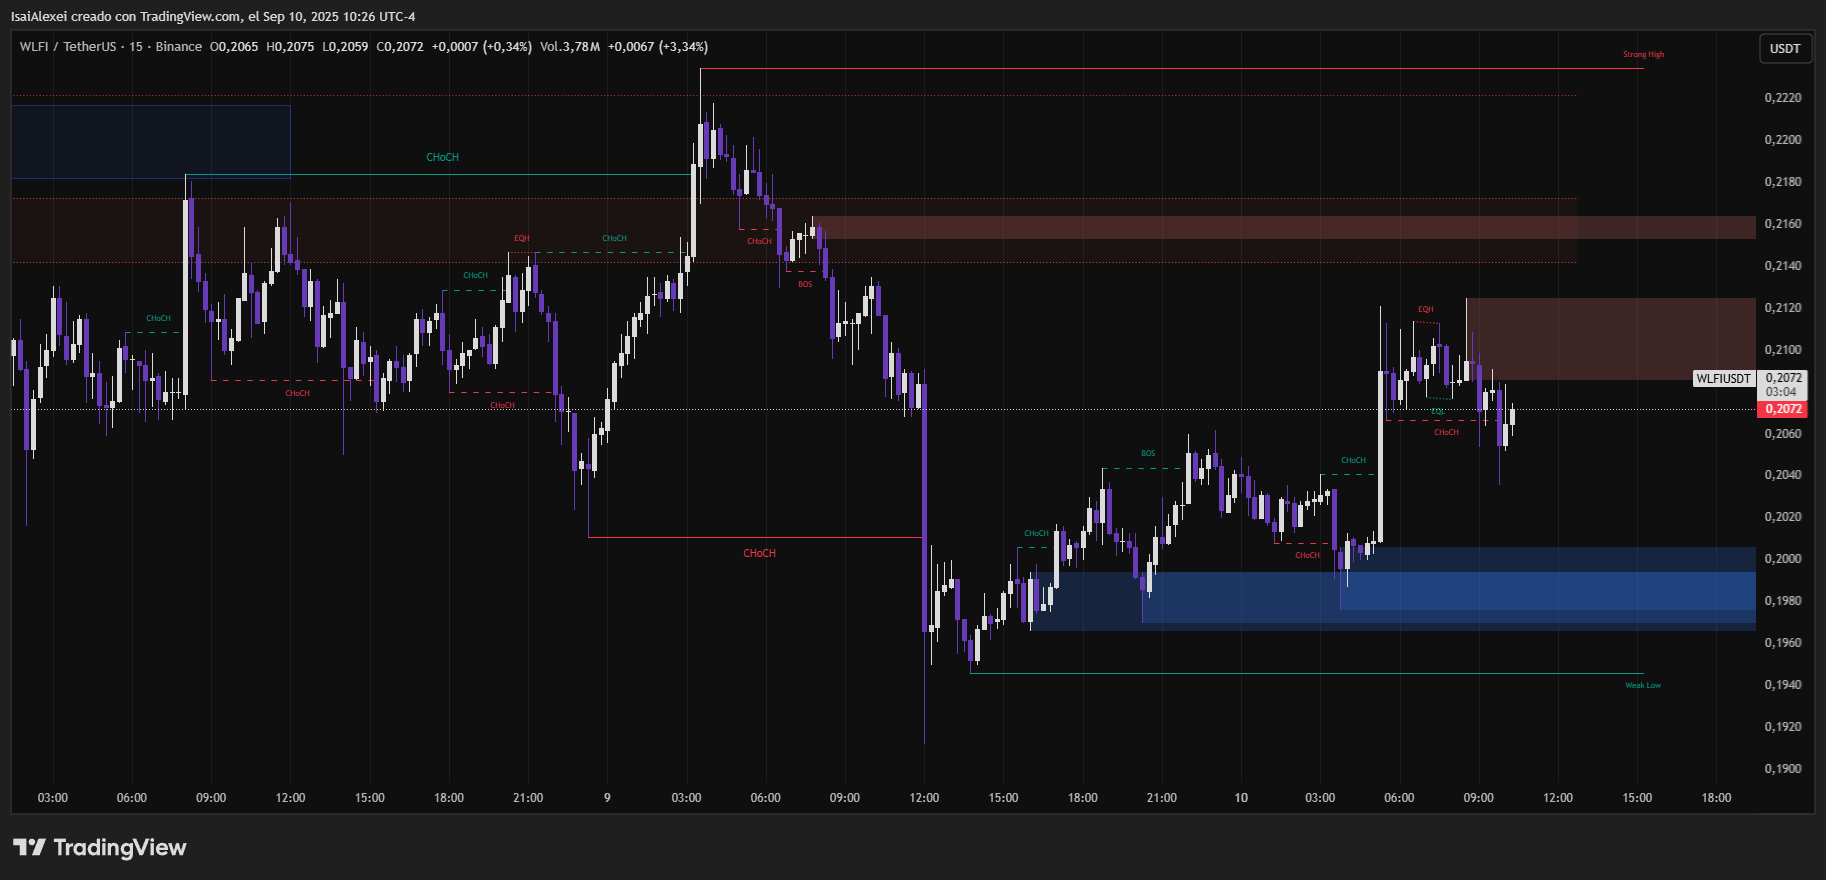Click the Strong High label

pyautogui.click(x=1643, y=55)
